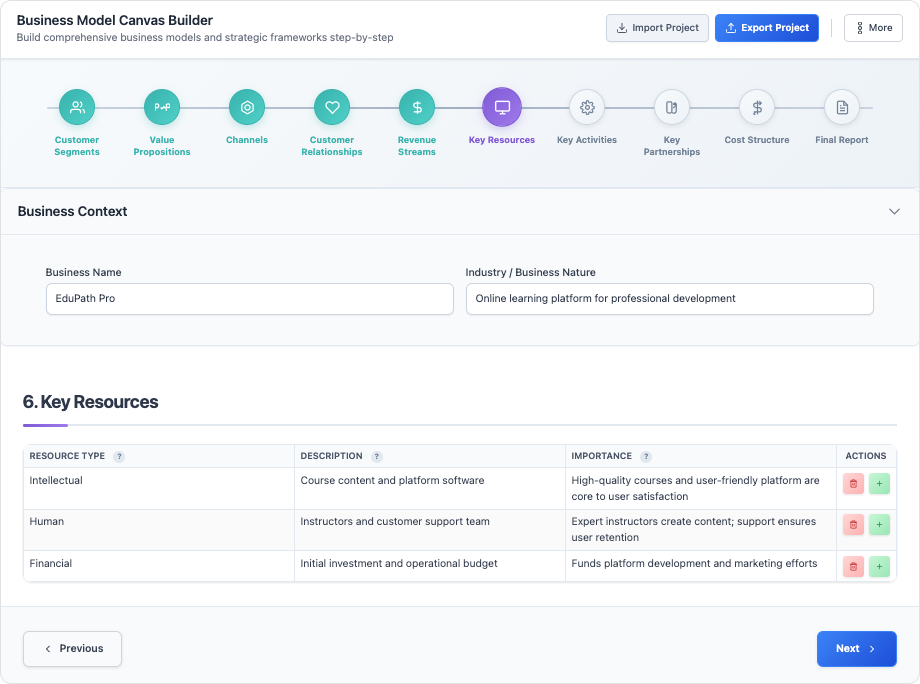
Task: Collapse the Business Context section chevron
Action: tap(894, 211)
